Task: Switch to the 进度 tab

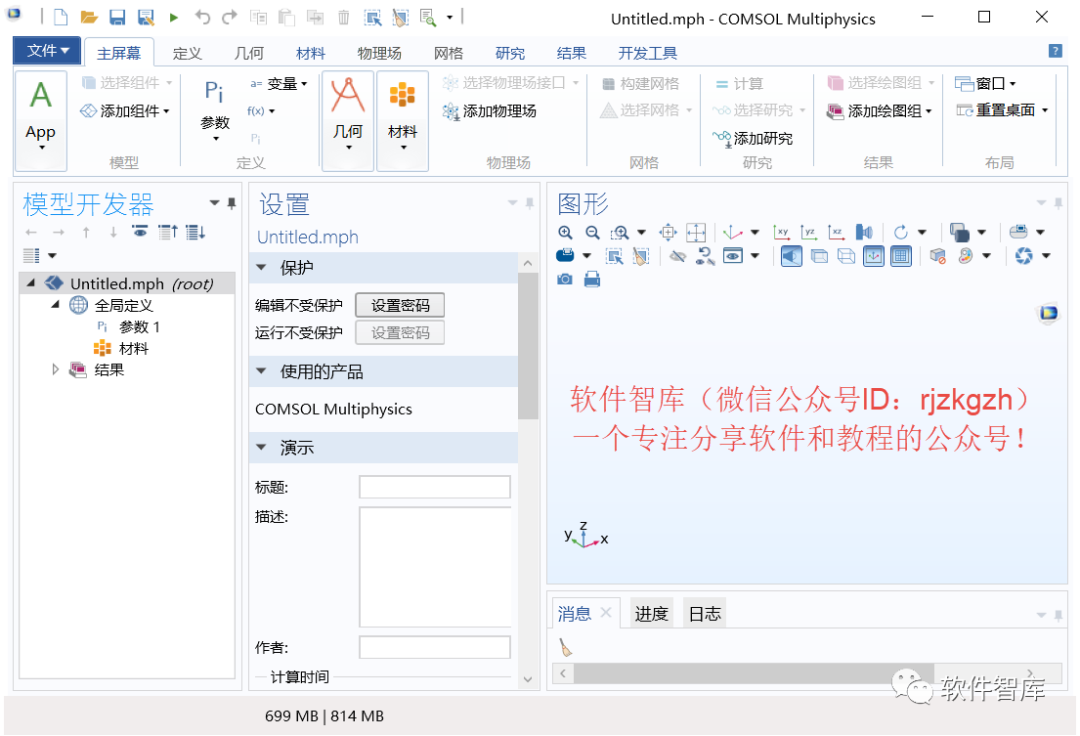Action: pyautogui.click(x=651, y=613)
